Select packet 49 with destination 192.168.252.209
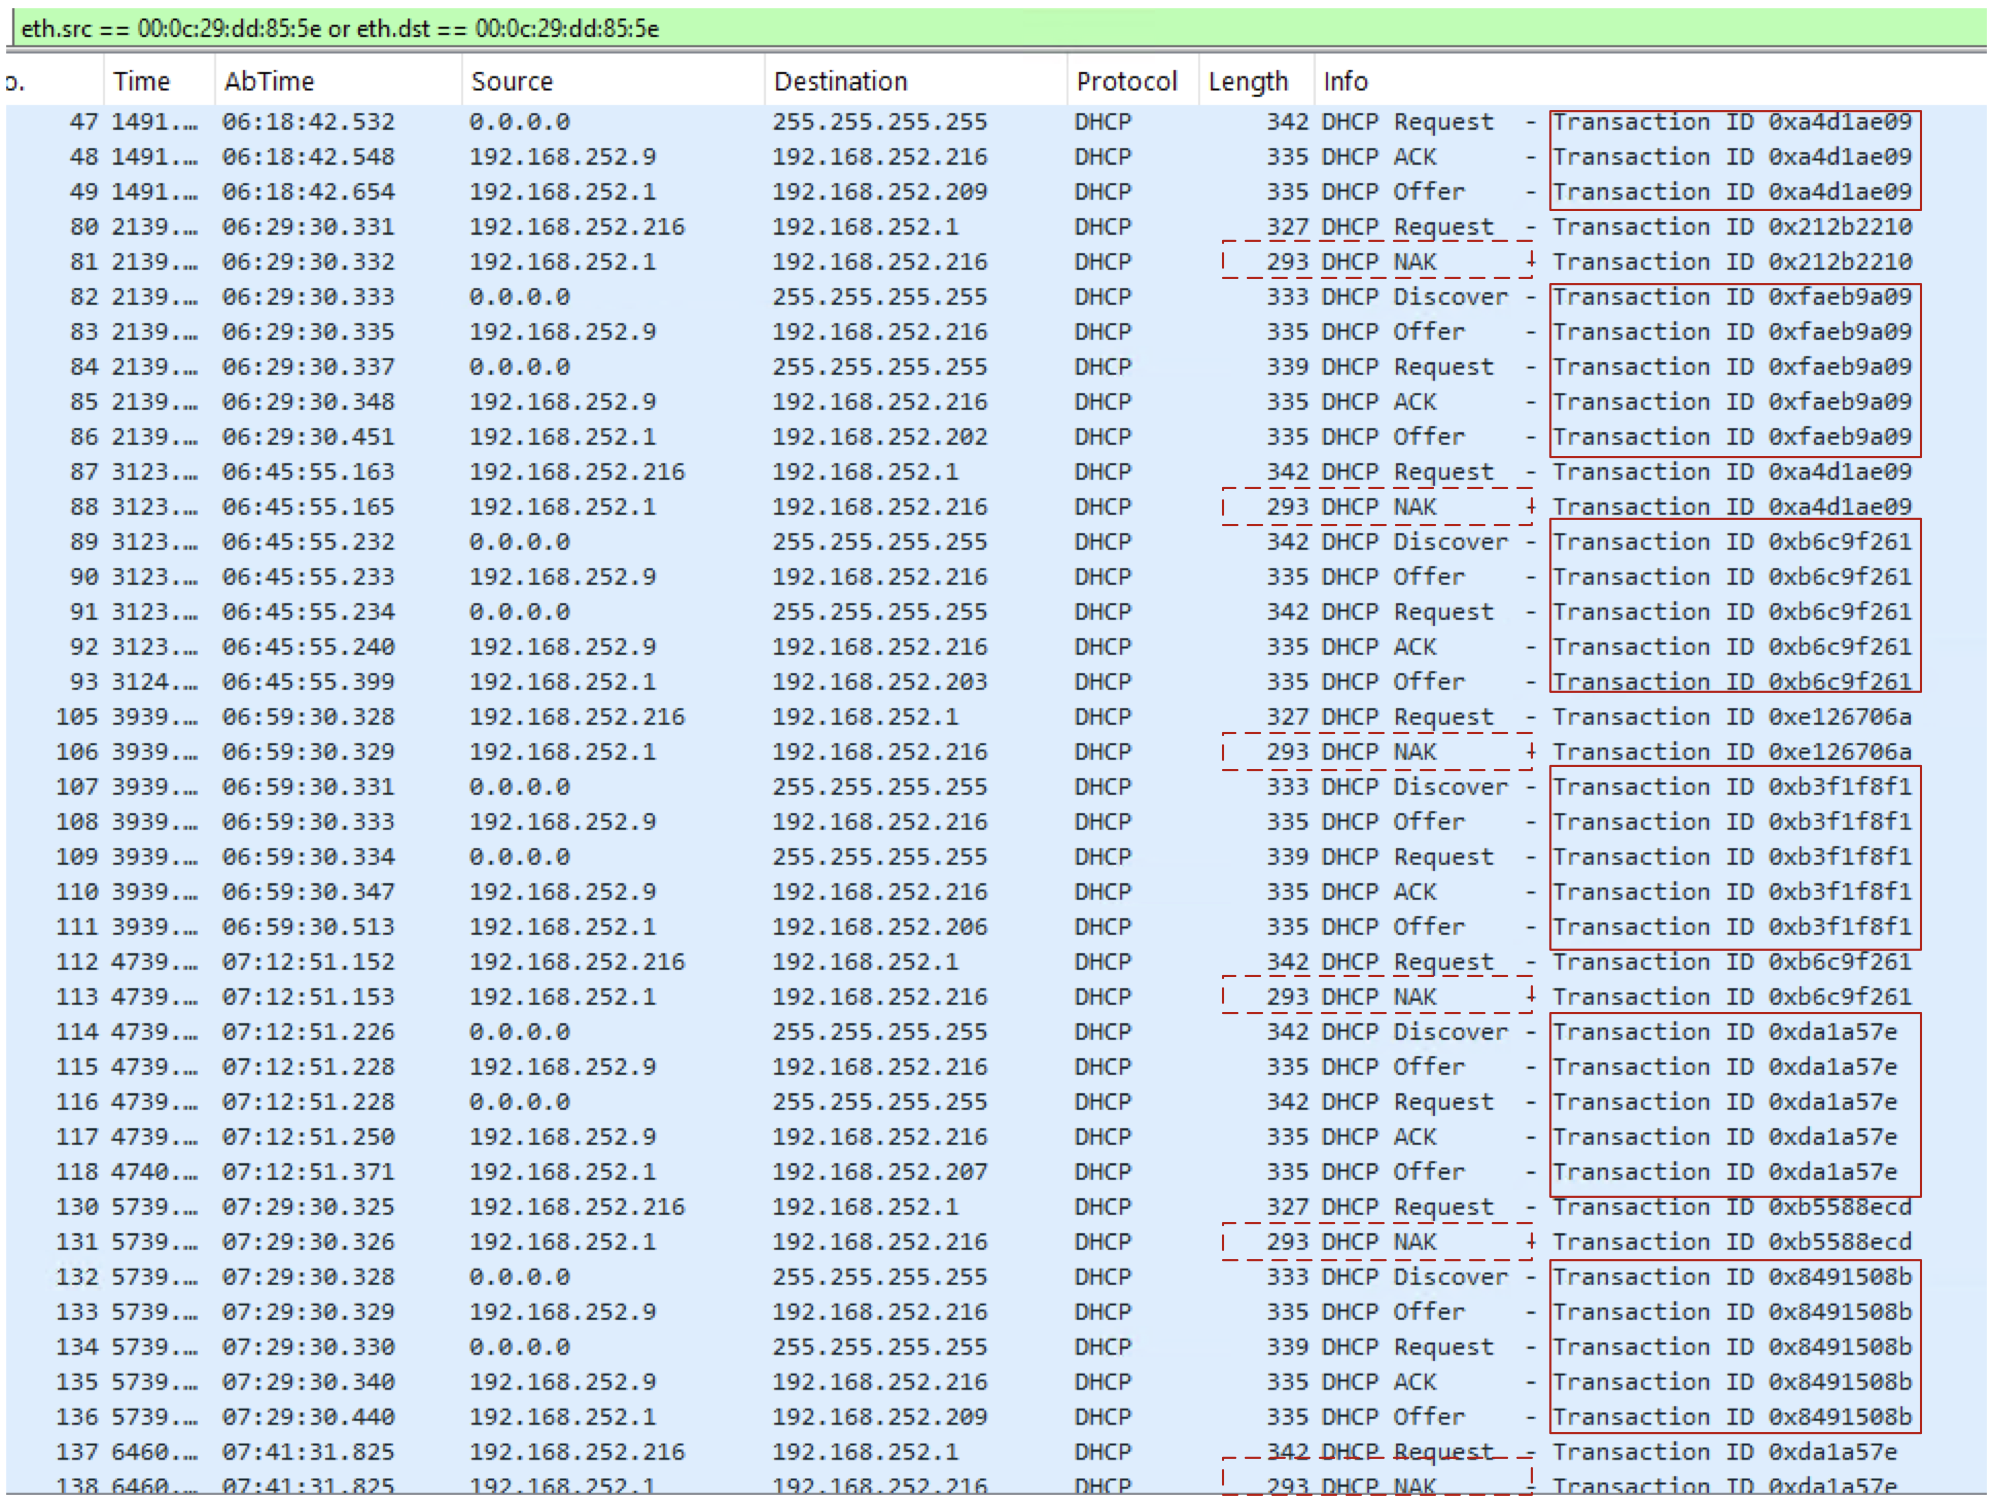The height and width of the screenshot is (1508, 2000). [996, 192]
